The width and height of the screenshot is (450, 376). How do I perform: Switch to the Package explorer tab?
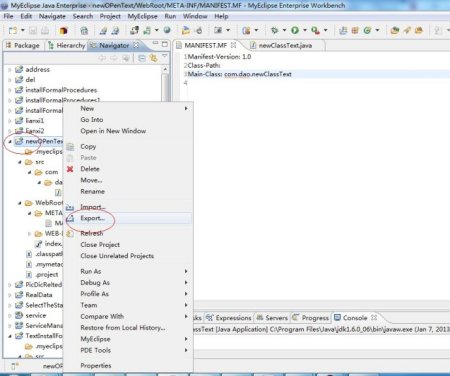click(x=23, y=45)
